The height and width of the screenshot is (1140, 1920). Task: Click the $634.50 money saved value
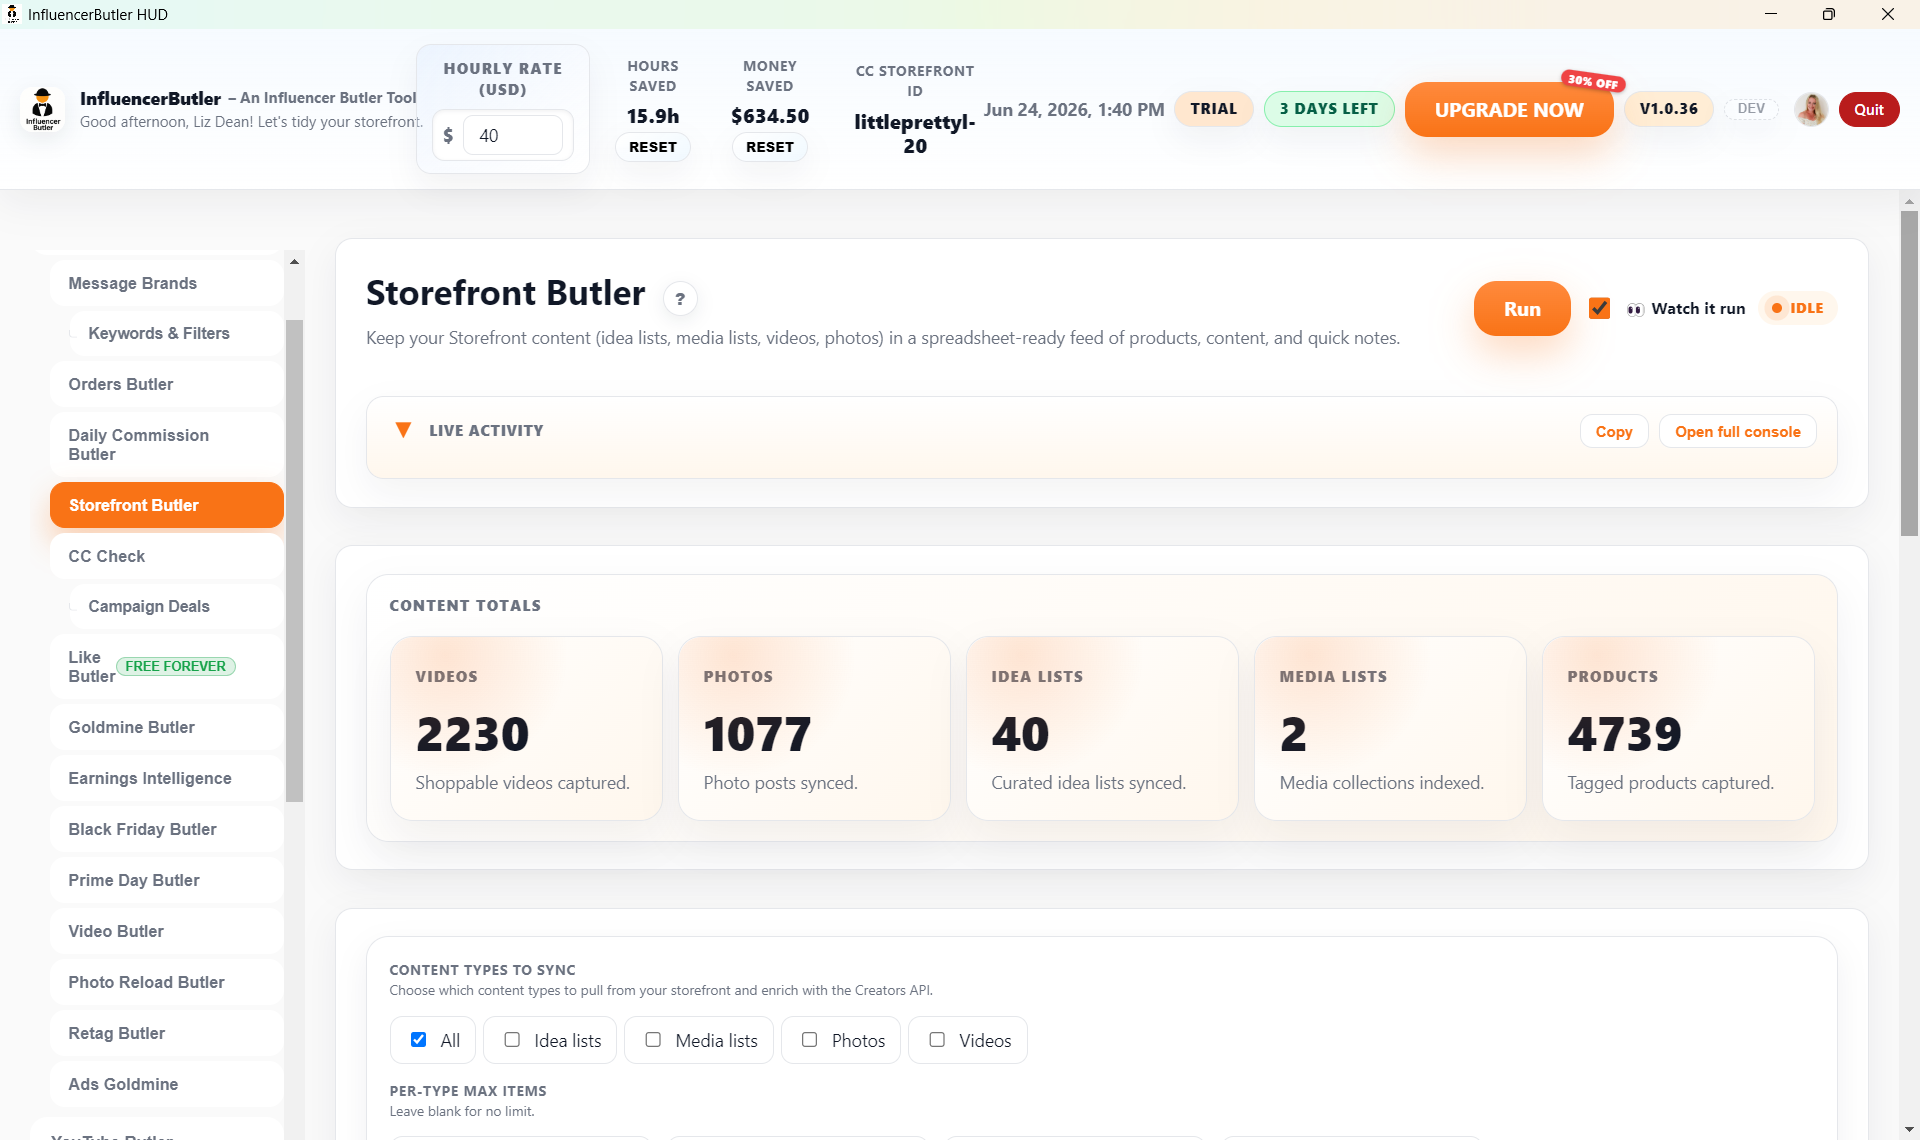(x=770, y=116)
